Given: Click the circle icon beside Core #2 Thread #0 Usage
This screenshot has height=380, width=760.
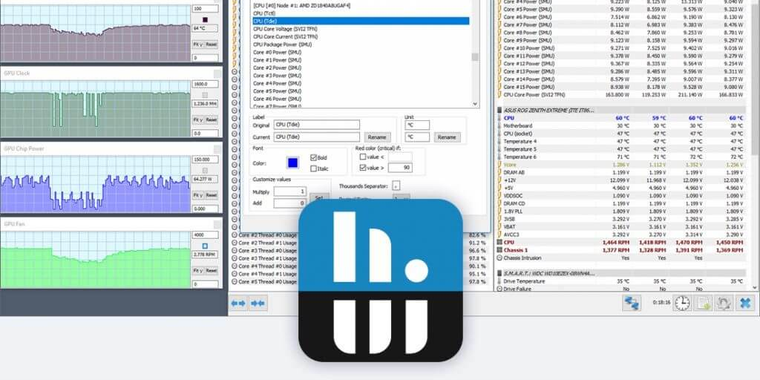Looking at the screenshot, I should point(234,235).
